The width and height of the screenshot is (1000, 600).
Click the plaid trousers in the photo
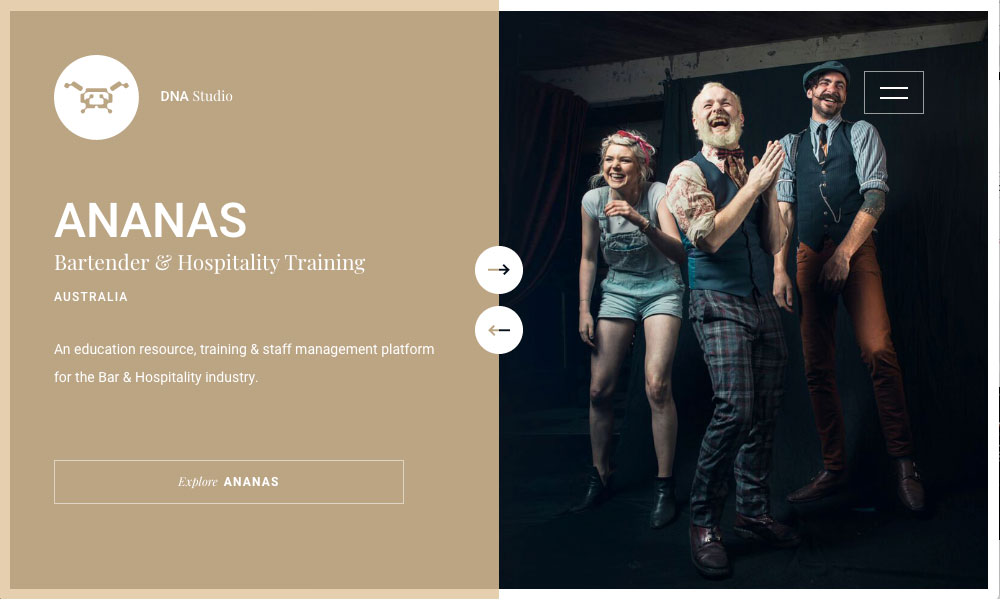737,402
